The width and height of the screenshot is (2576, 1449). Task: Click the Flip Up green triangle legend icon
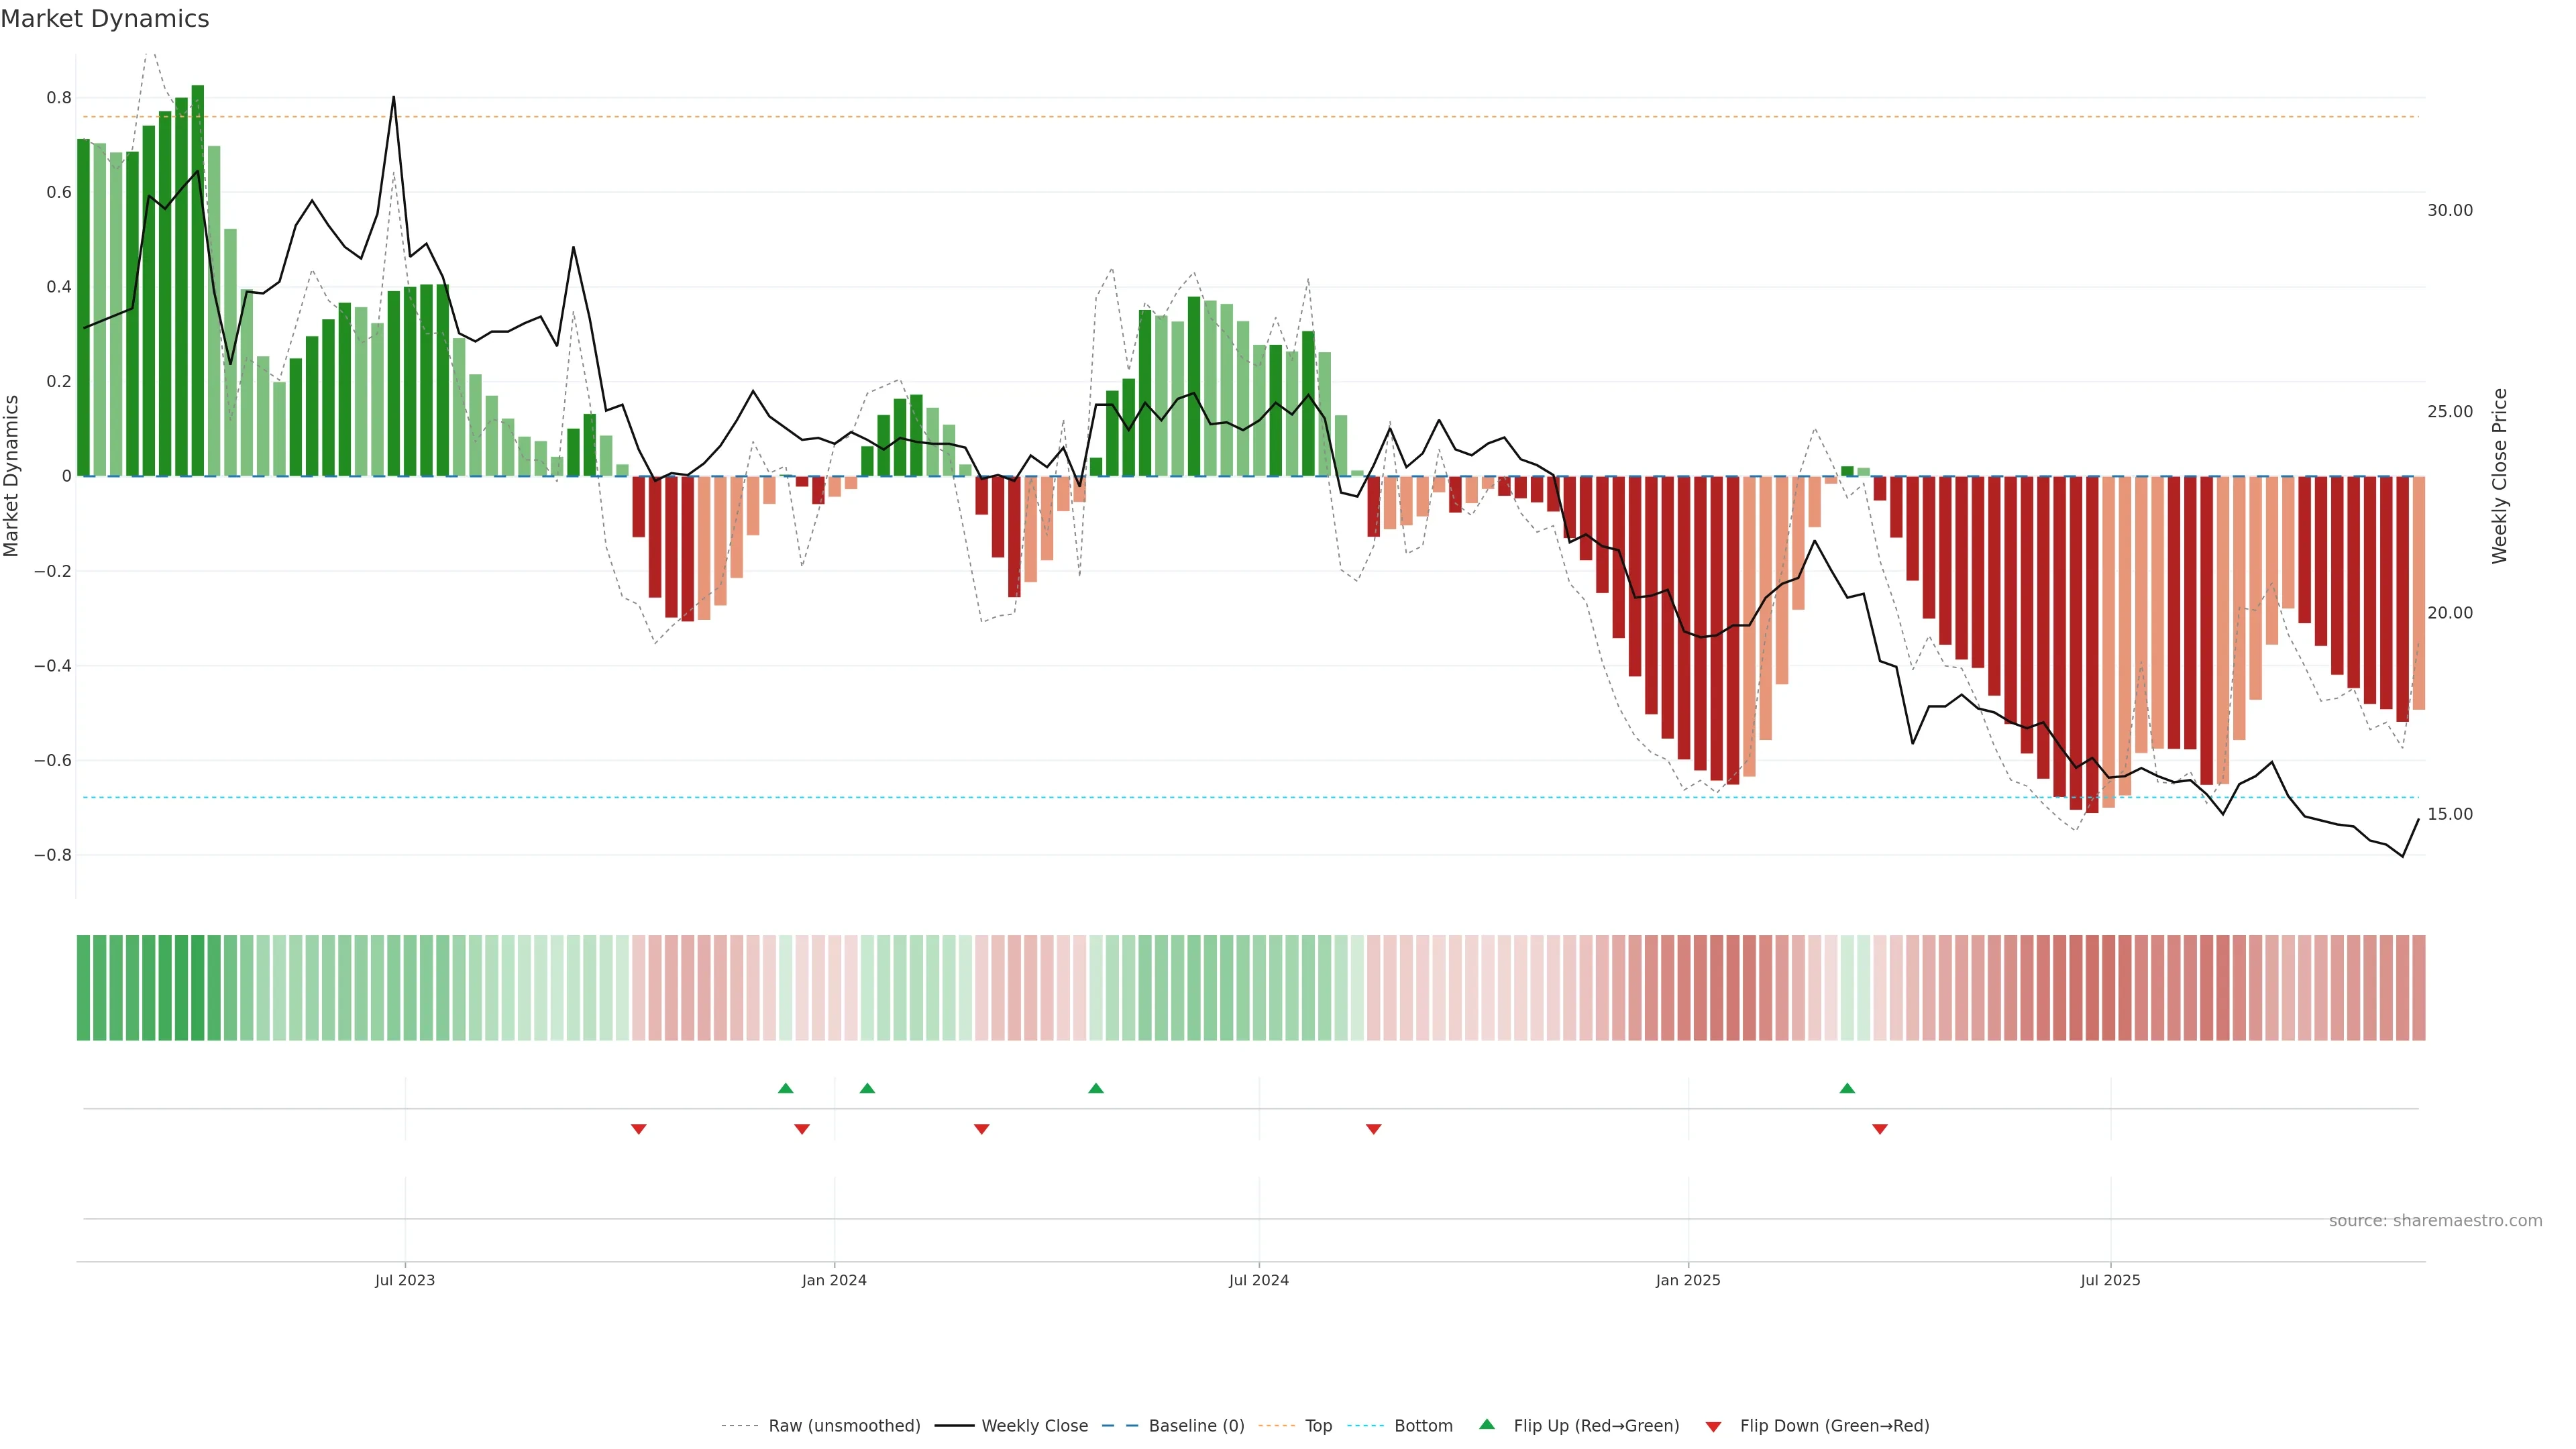click(x=1487, y=1424)
